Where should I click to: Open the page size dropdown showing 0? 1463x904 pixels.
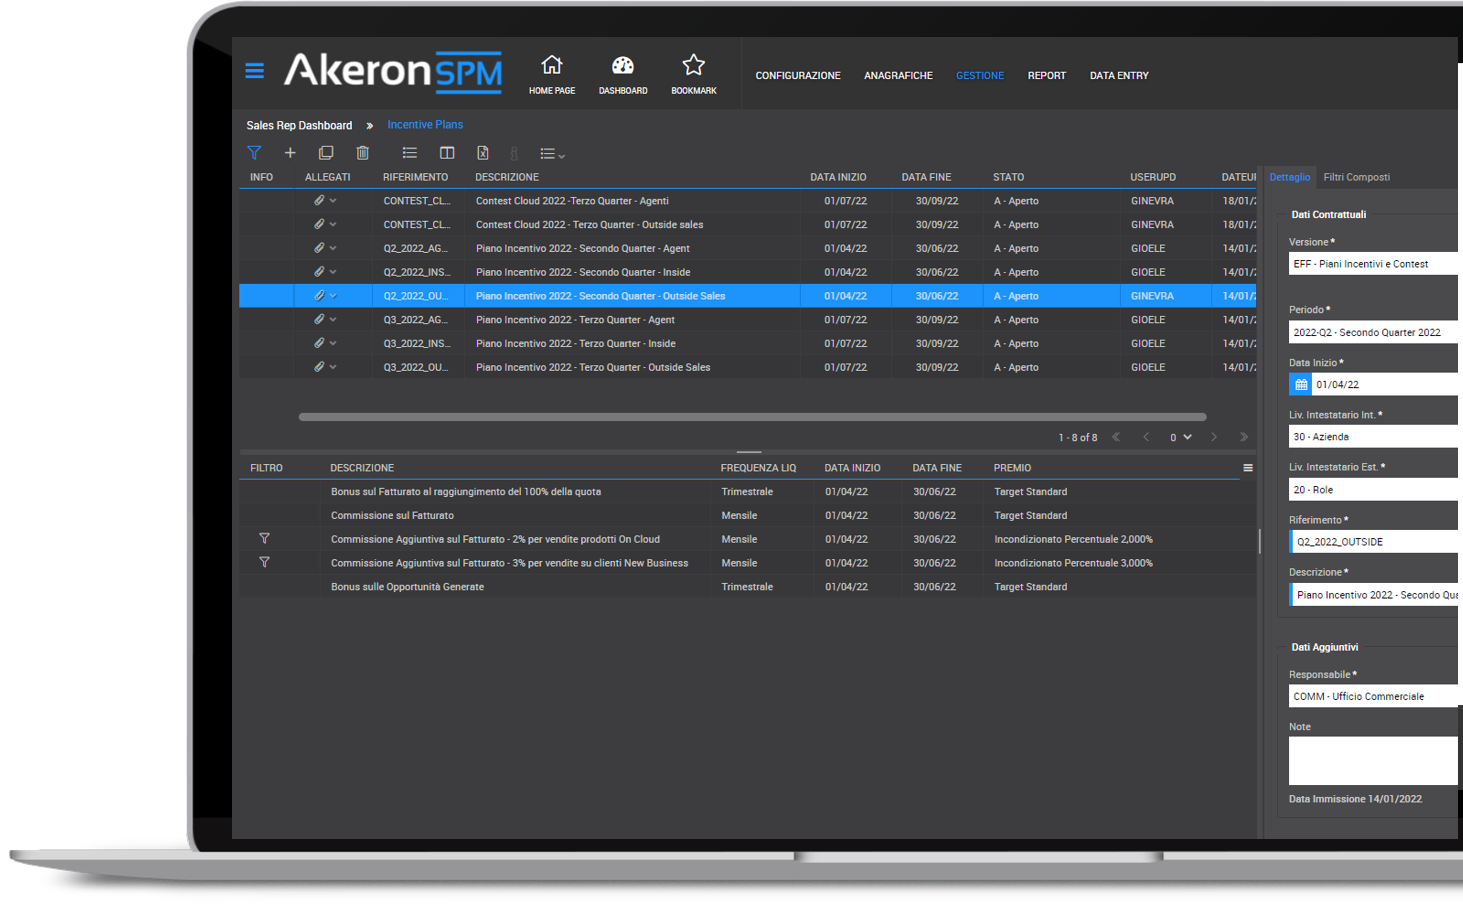[1180, 437]
